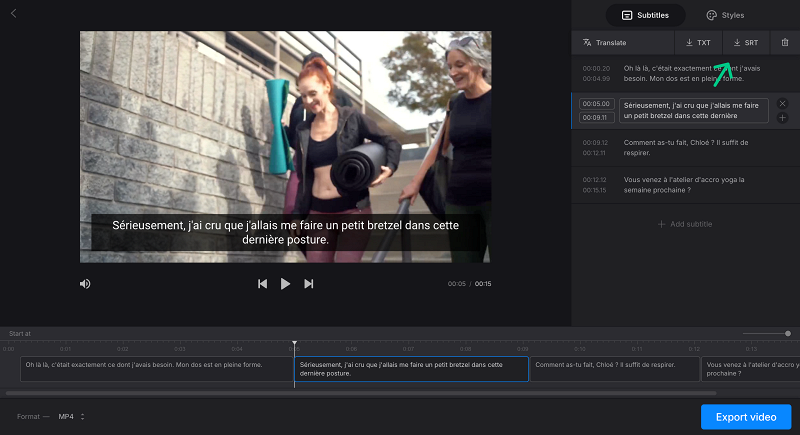Click the timeline horizontal scrollbar

tap(361, 393)
